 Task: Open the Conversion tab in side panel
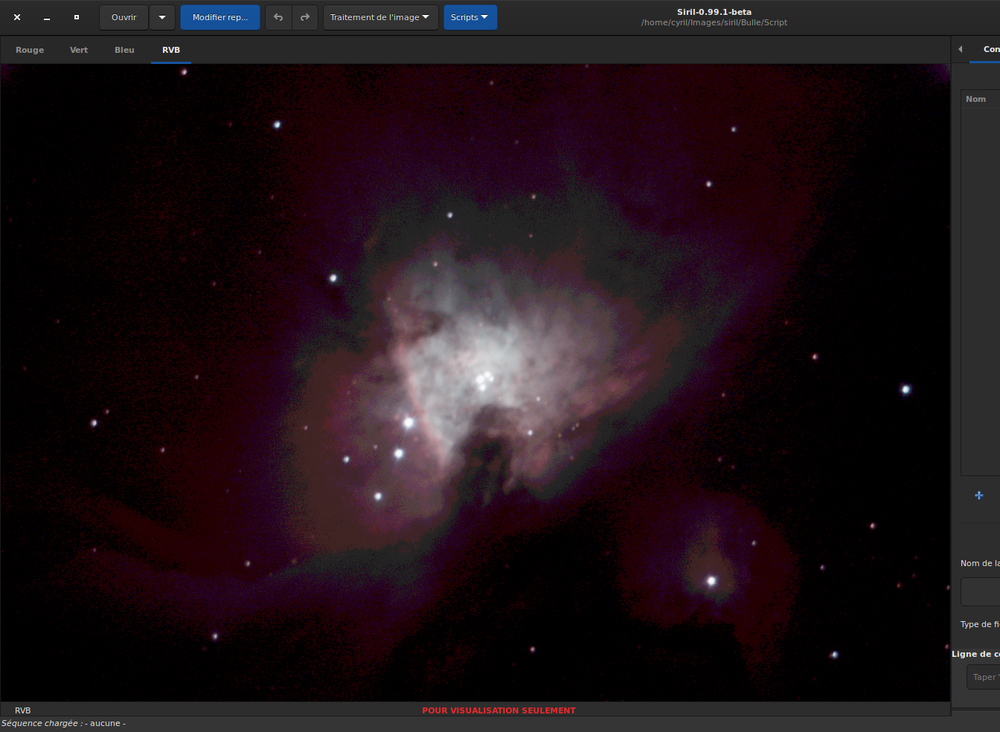coord(990,49)
